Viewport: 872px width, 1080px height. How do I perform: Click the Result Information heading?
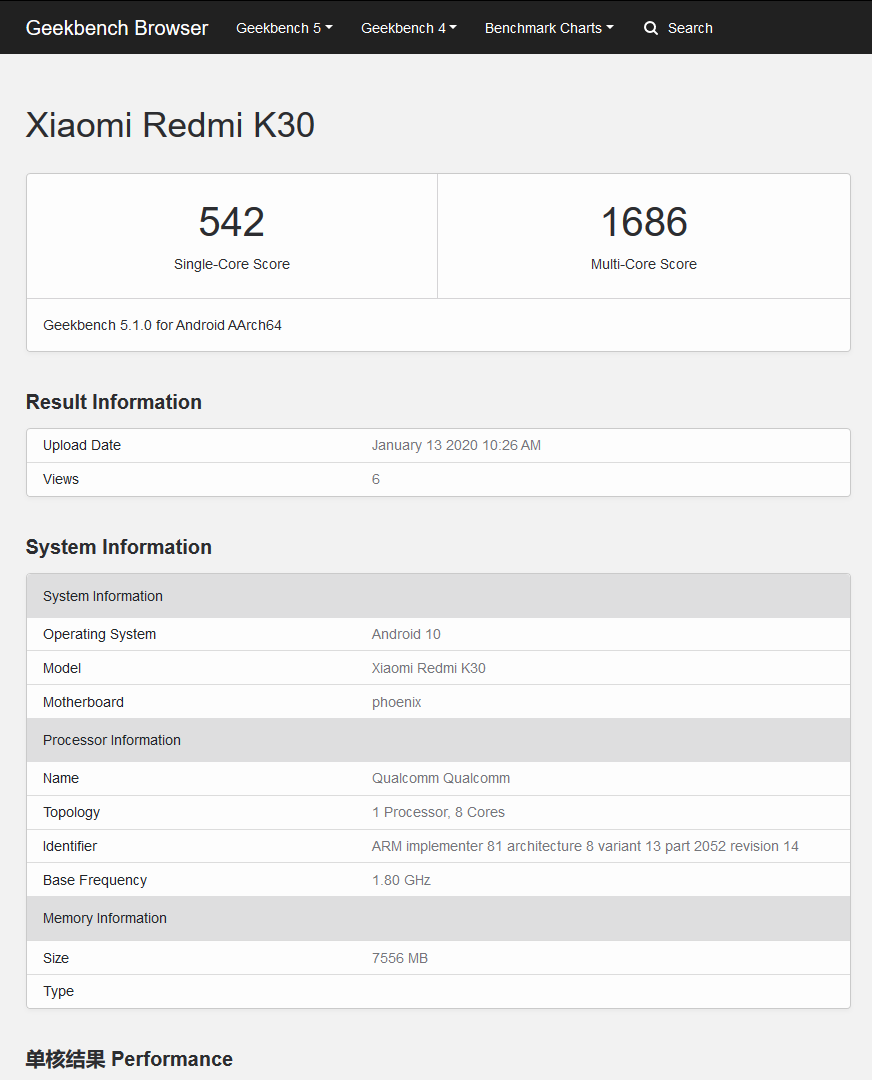[x=114, y=402]
